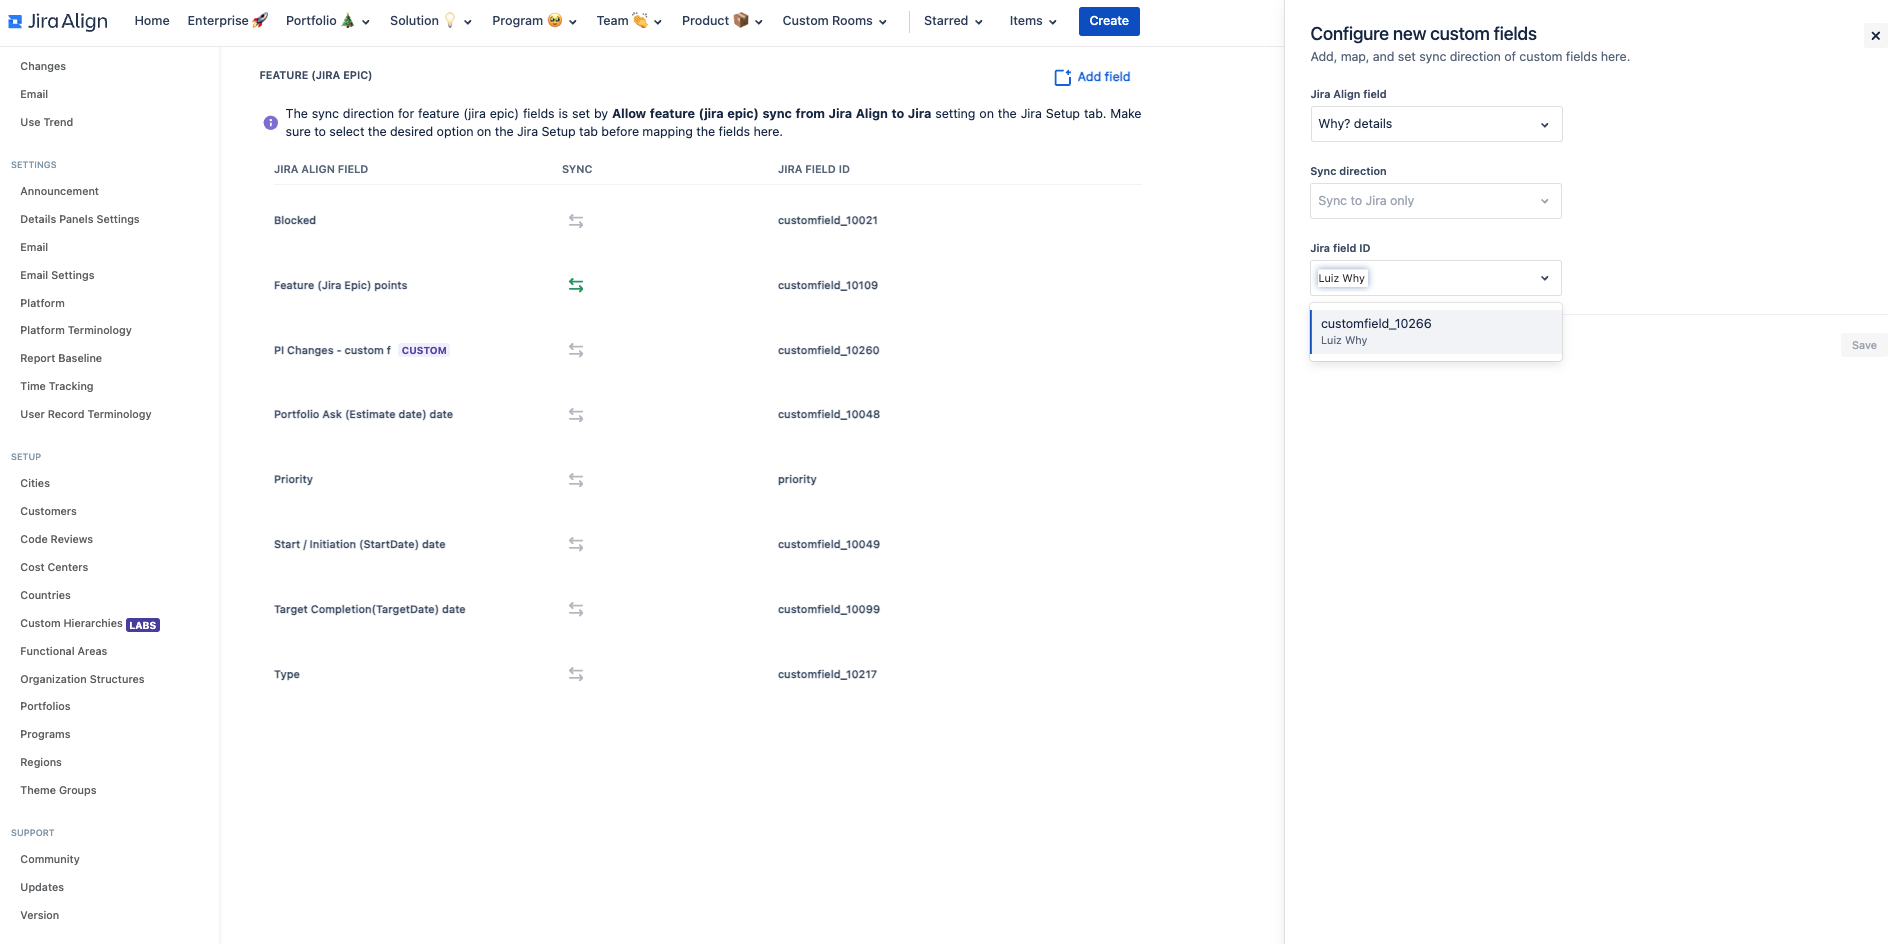1902x944 pixels.
Task: Open Programs setup page
Action: pos(45,735)
